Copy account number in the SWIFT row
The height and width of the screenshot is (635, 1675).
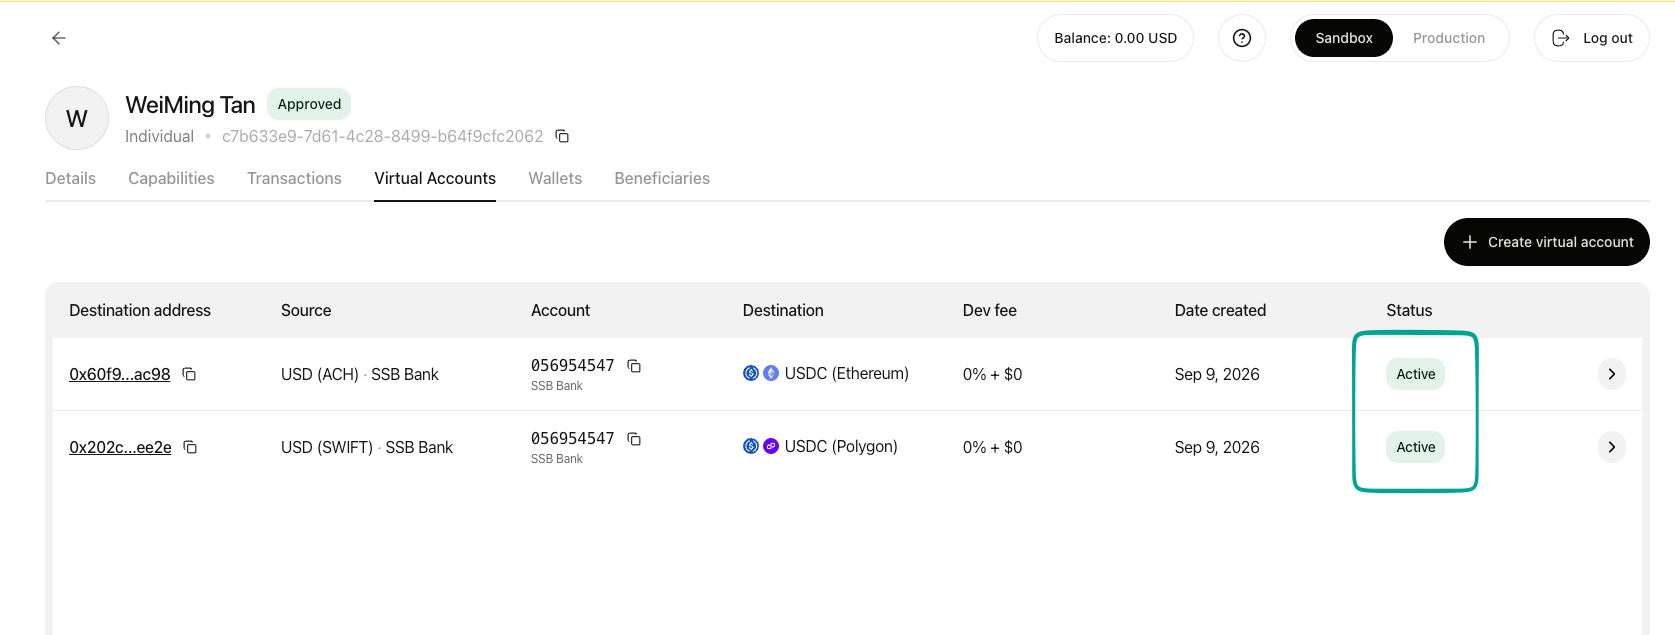(634, 439)
